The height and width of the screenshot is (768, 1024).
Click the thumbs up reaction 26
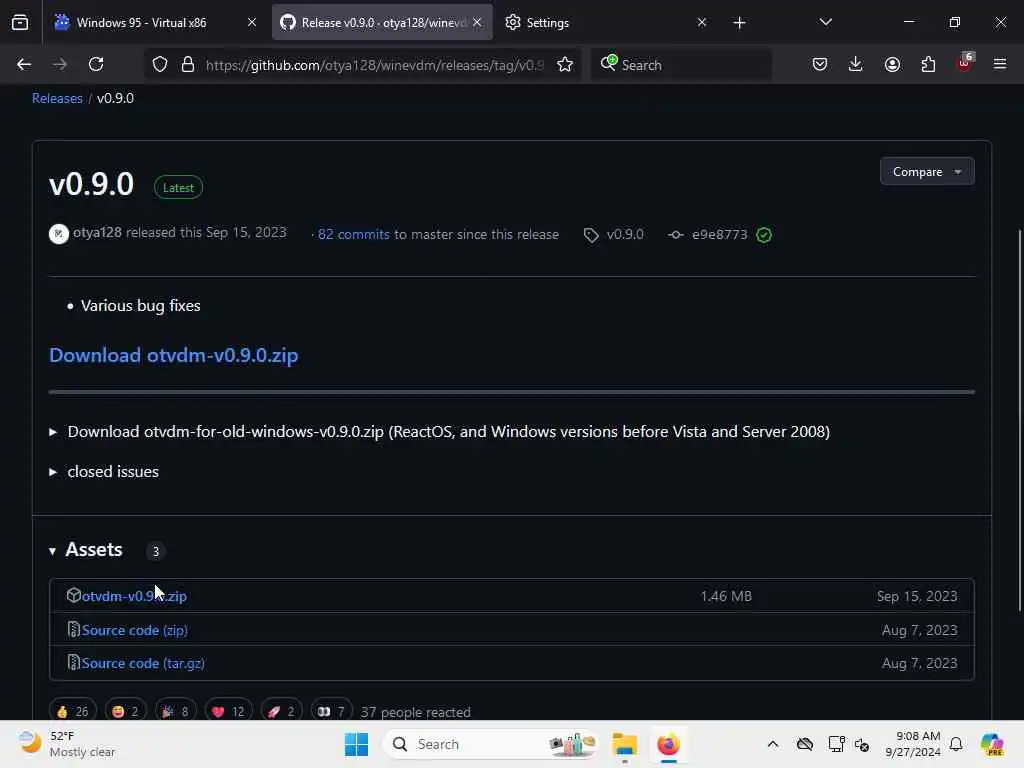coord(73,711)
